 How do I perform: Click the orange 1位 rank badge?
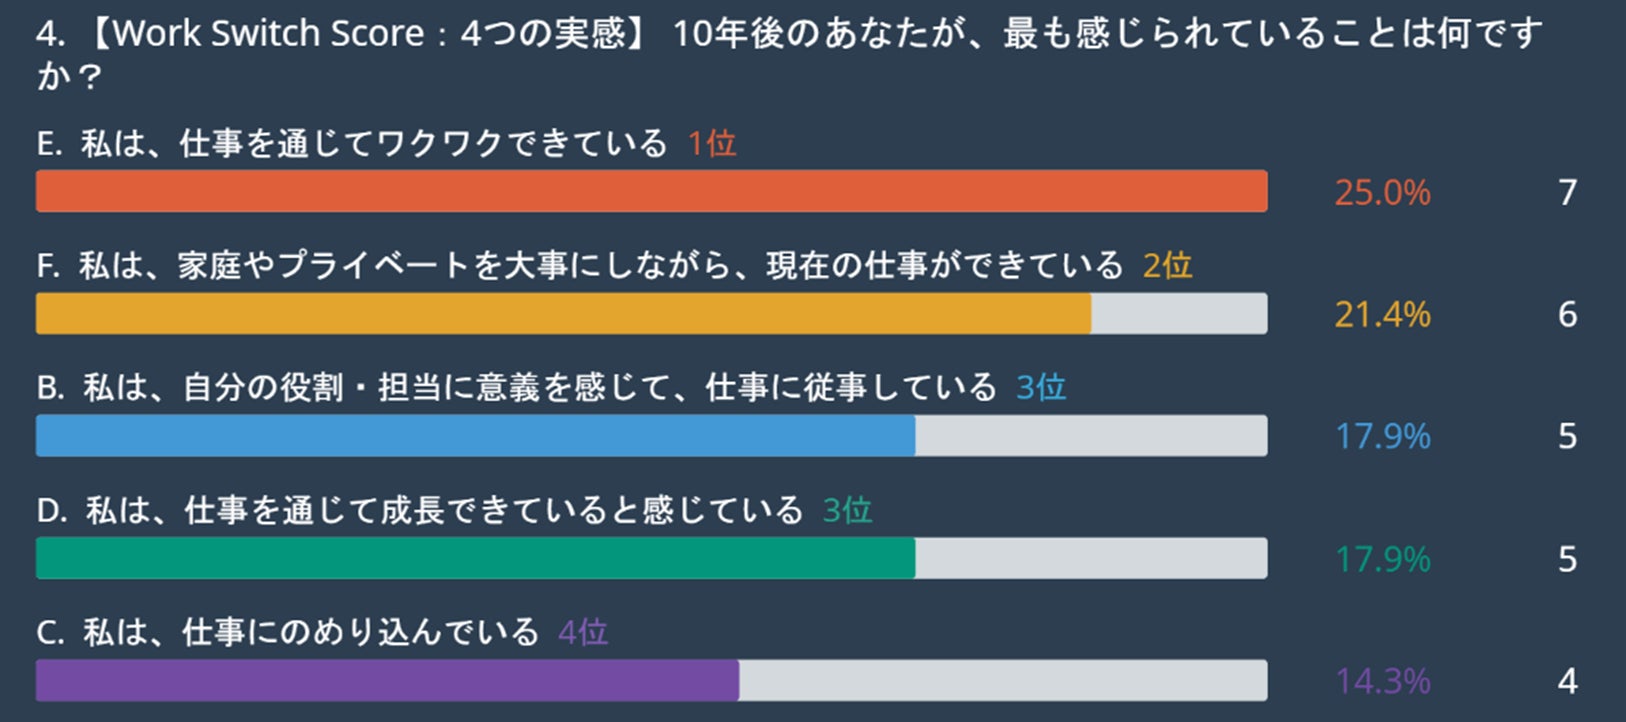[x=712, y=144]
